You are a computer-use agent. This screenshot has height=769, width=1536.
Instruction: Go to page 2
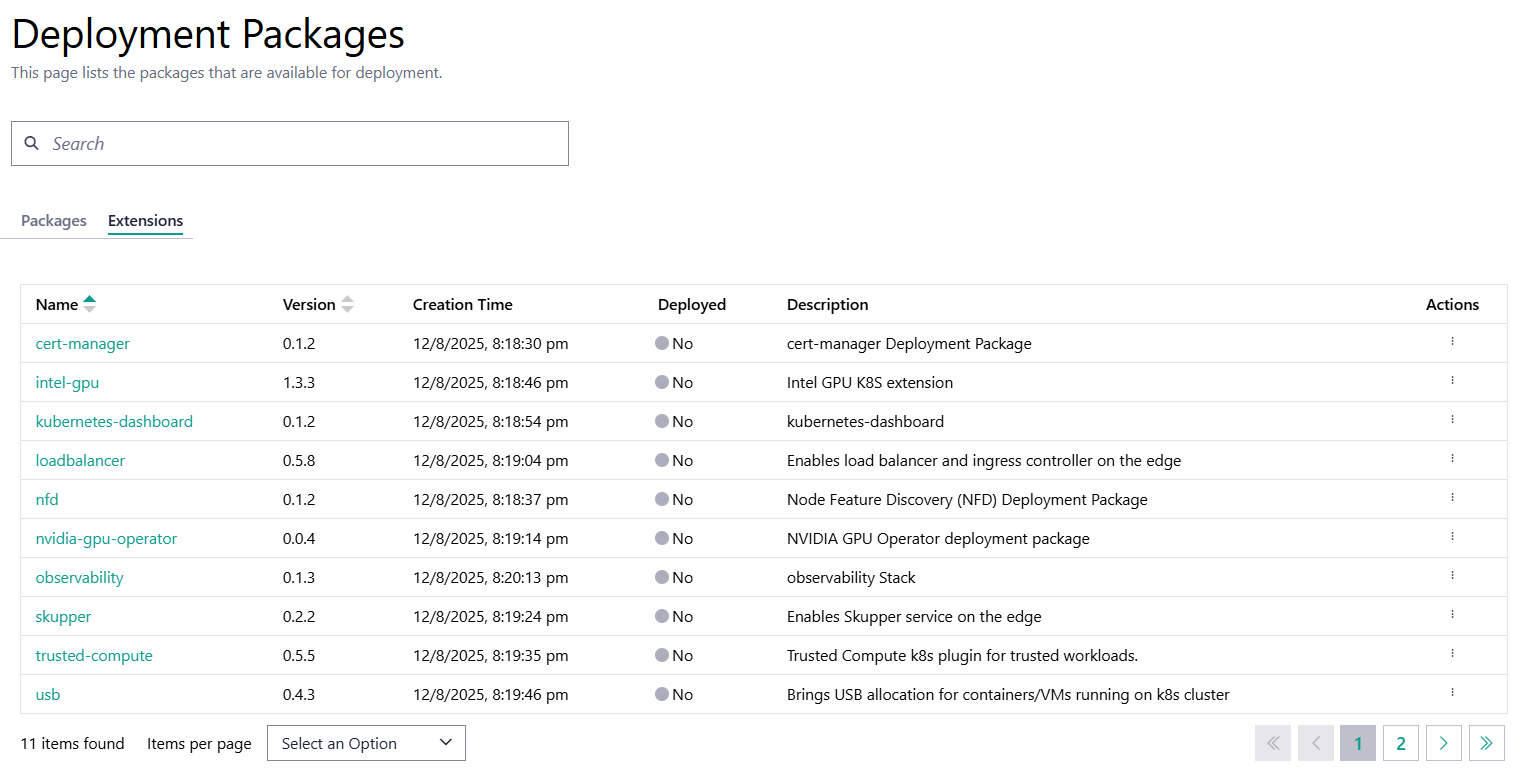(1400, 743)
